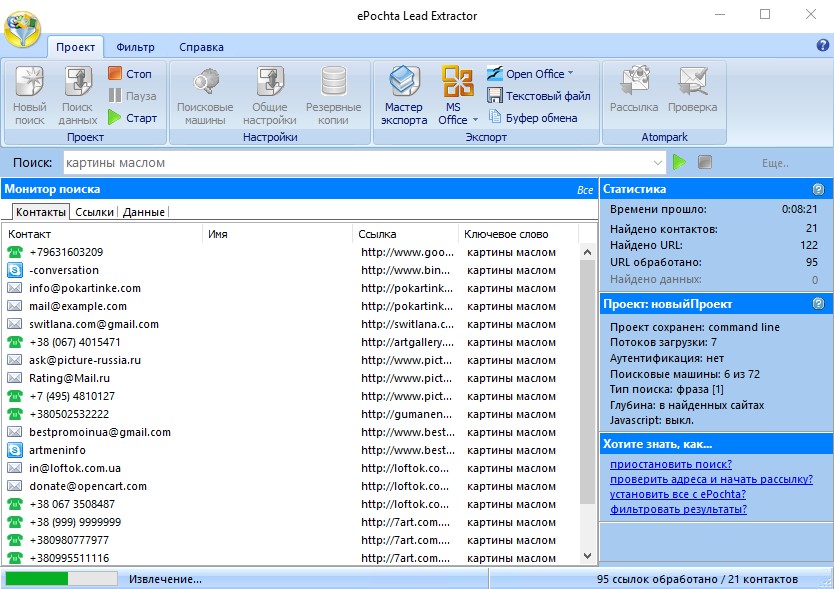The height and width of the screenshot is (589, 834).
Task: Switch to the Проект ribbon tab
Action: coord(76,47)
